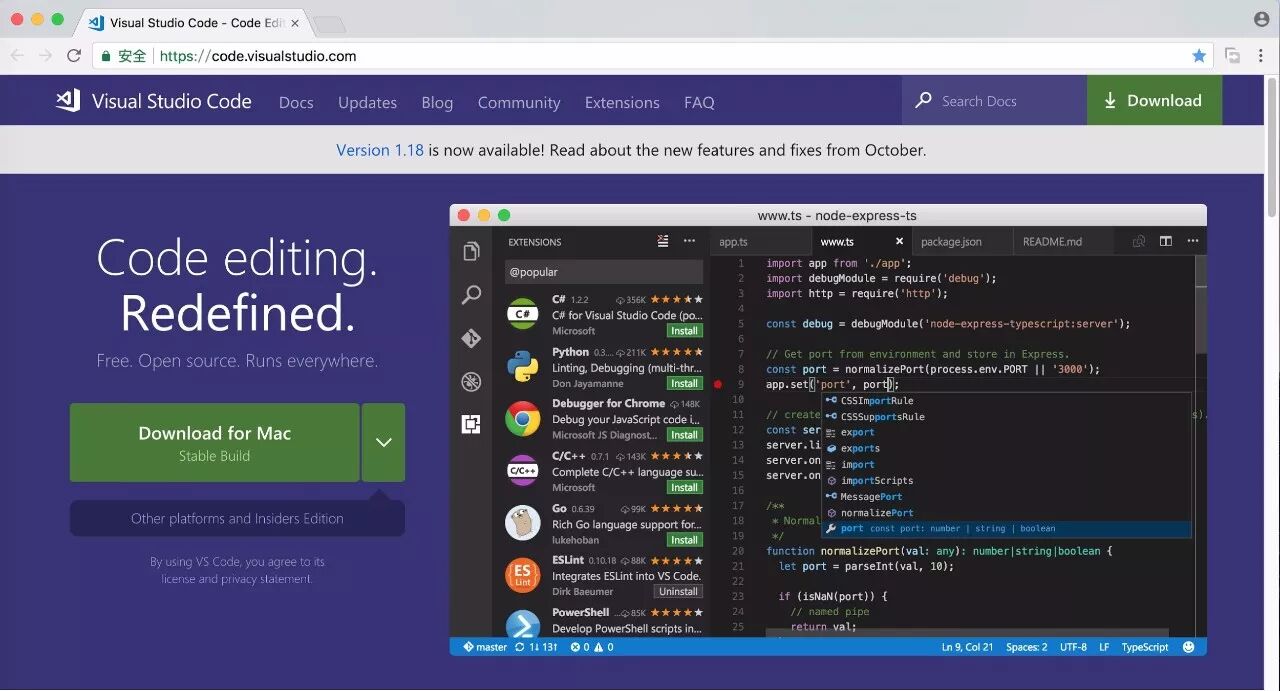Click the Search Docs input field

pyautogui.click(x=994, y=100)
